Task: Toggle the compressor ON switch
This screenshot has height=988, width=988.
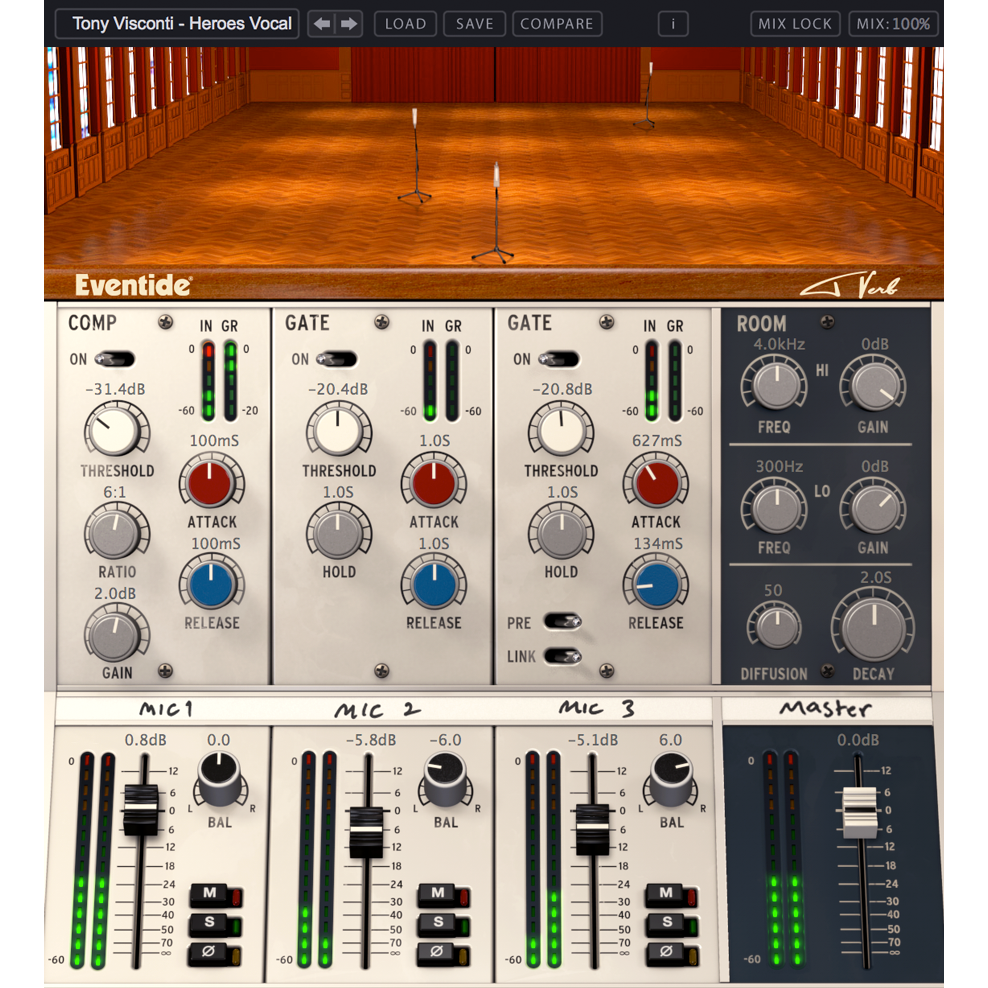Action: 117,359
